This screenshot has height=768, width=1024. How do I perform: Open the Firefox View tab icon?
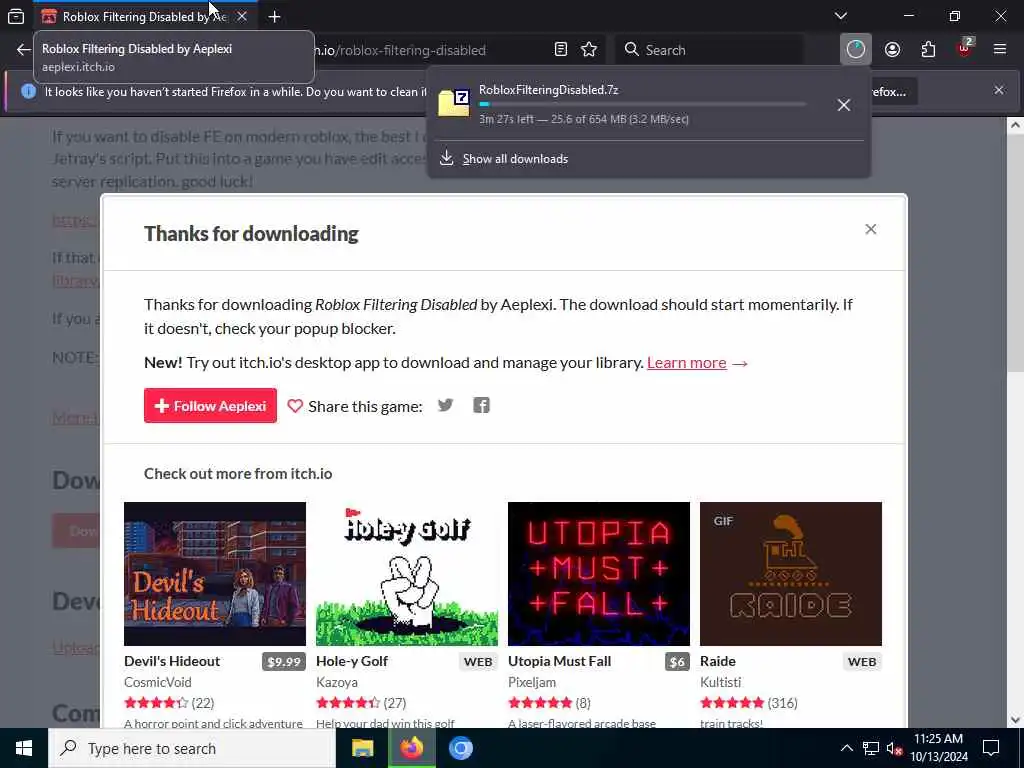pos(16,16)
